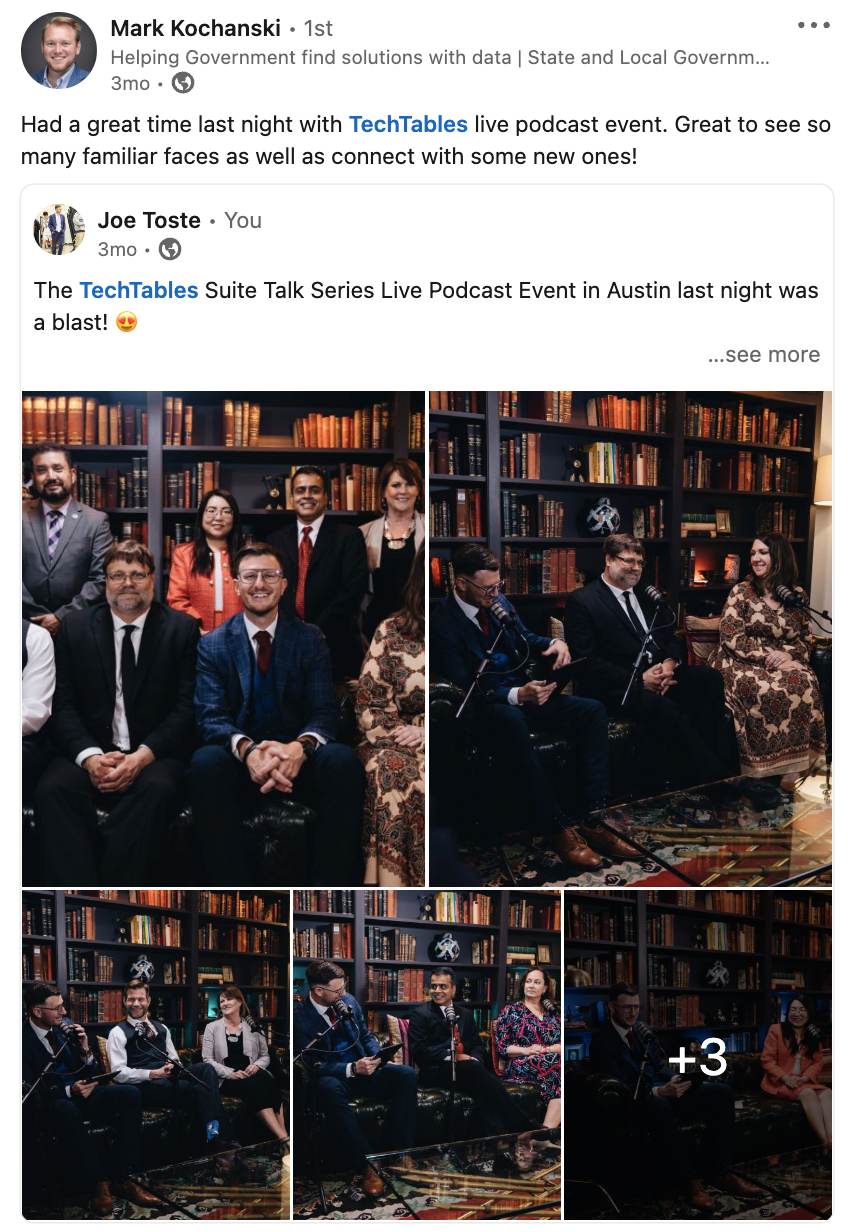Expand post with '...see more'
This screenshot has width=856, height=1232.
click(x=764, y=355)
